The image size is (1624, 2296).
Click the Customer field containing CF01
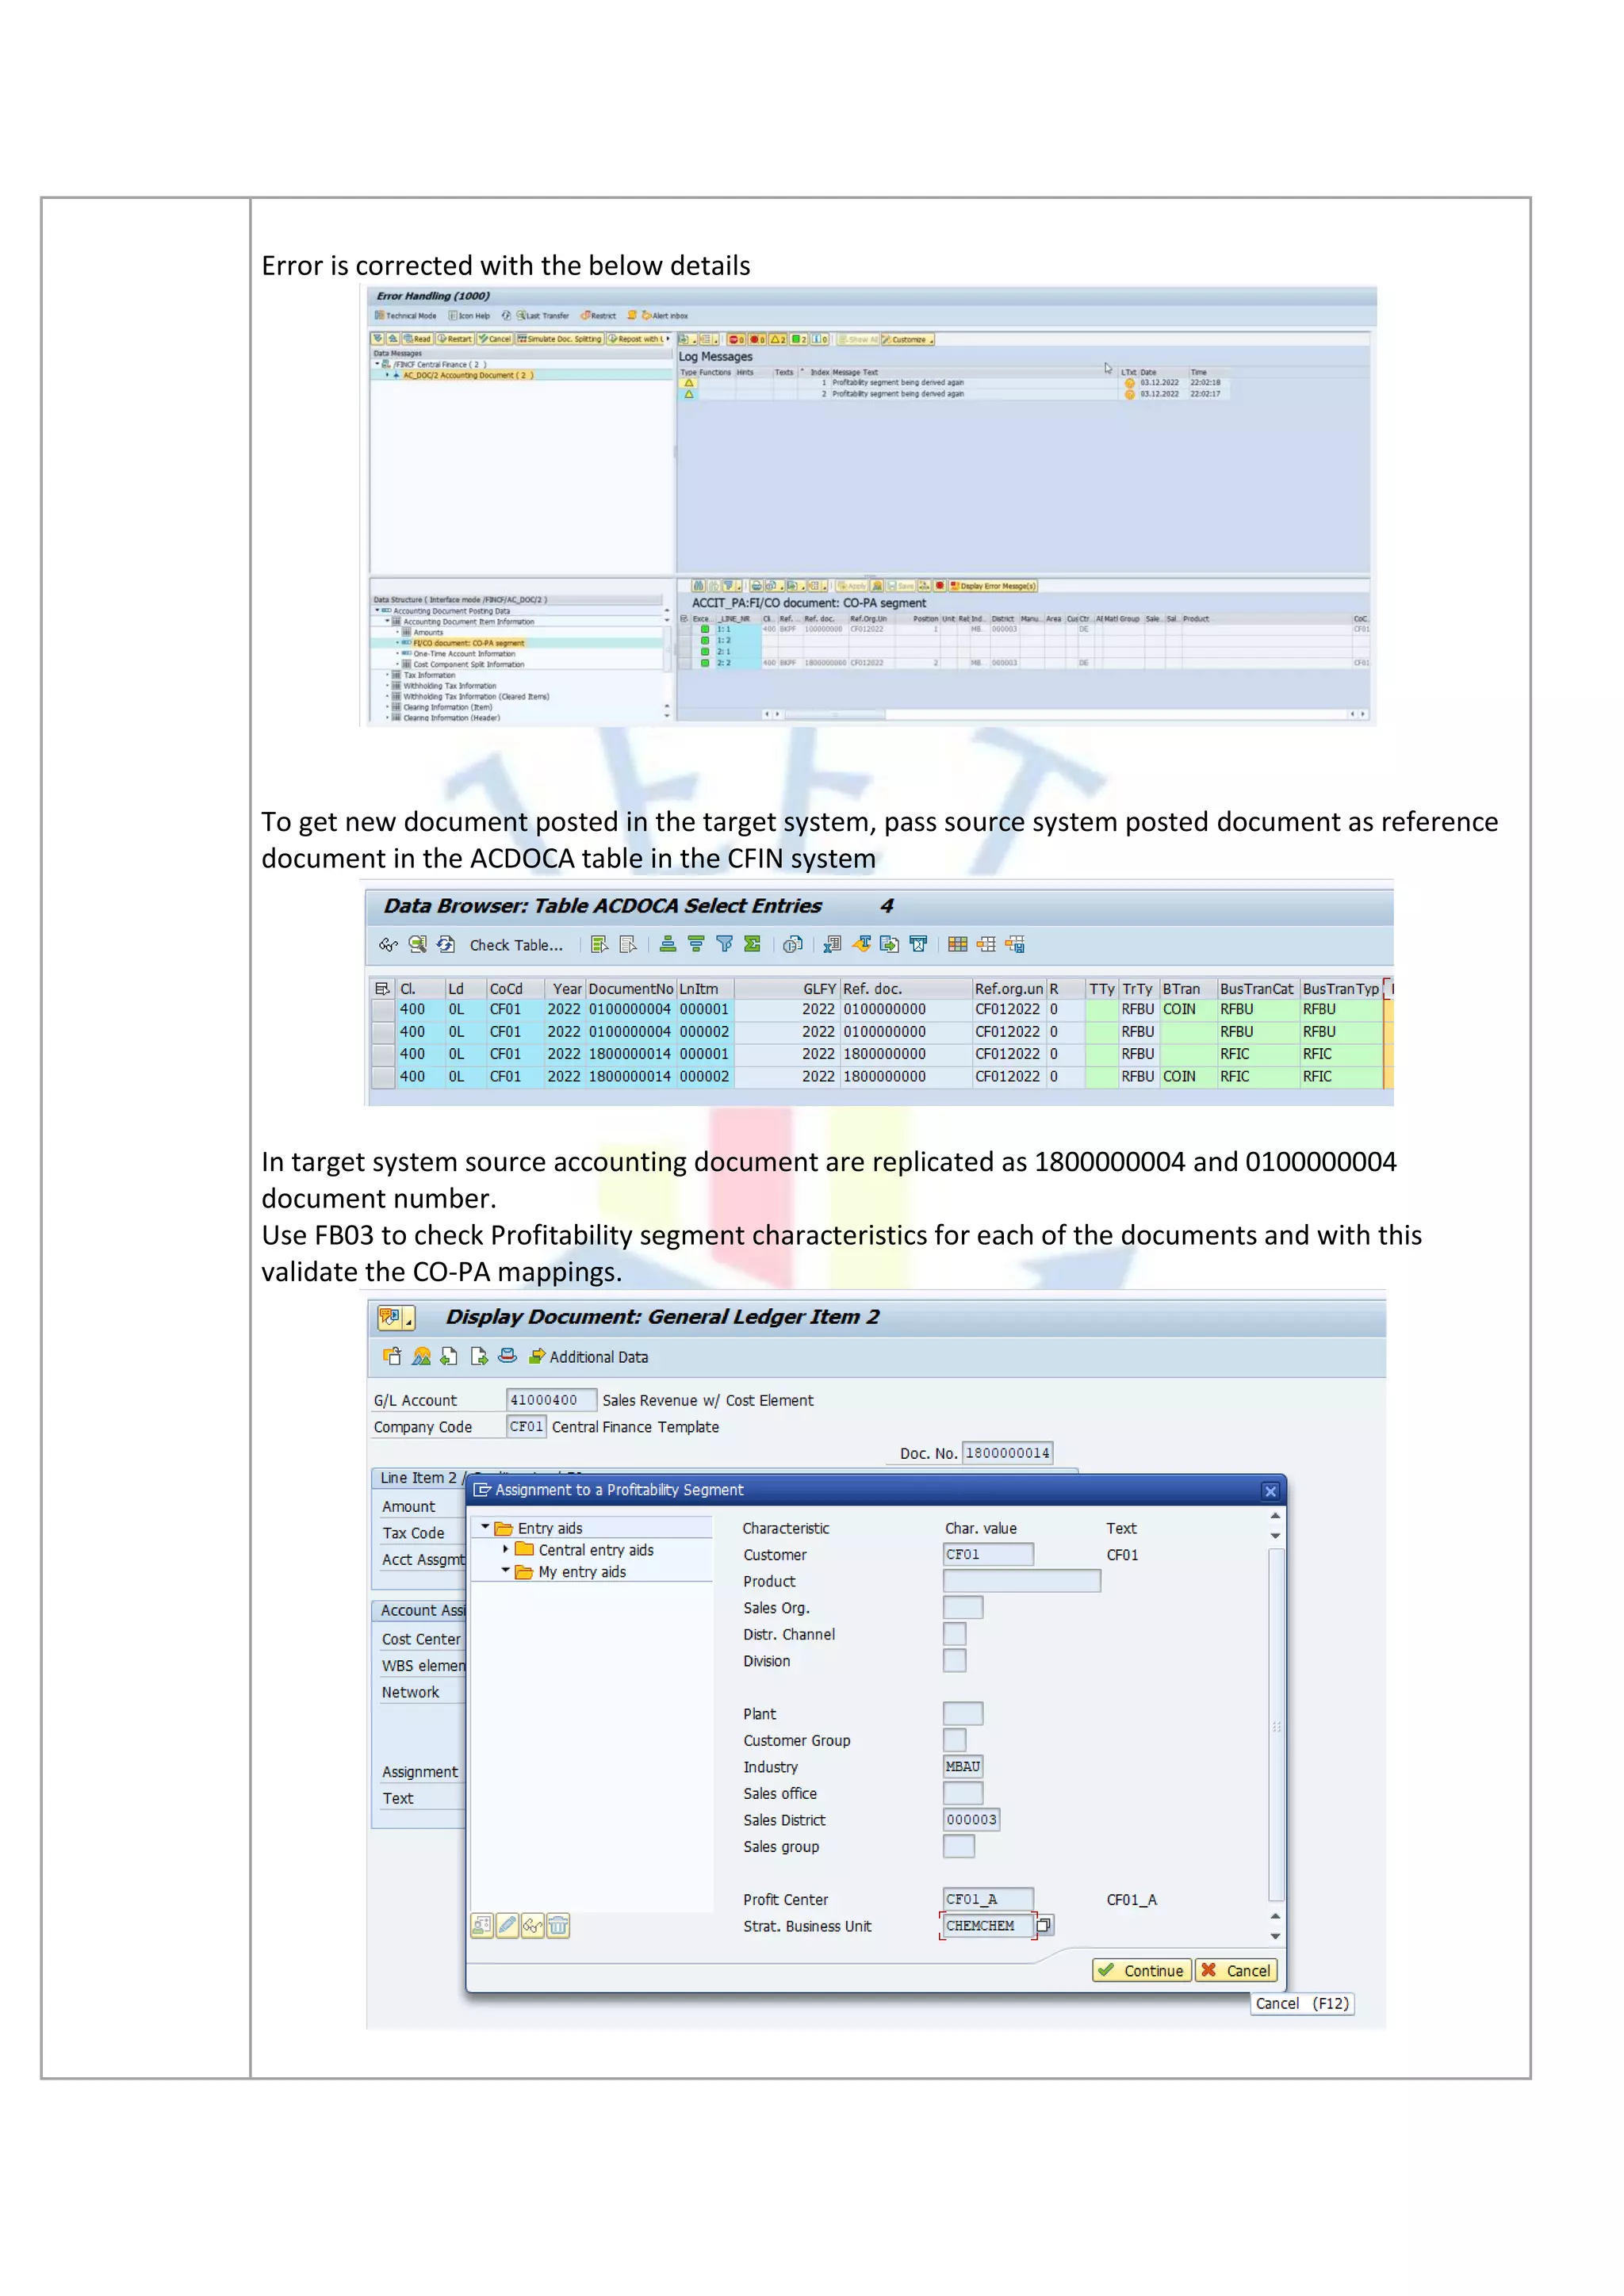988,1554
